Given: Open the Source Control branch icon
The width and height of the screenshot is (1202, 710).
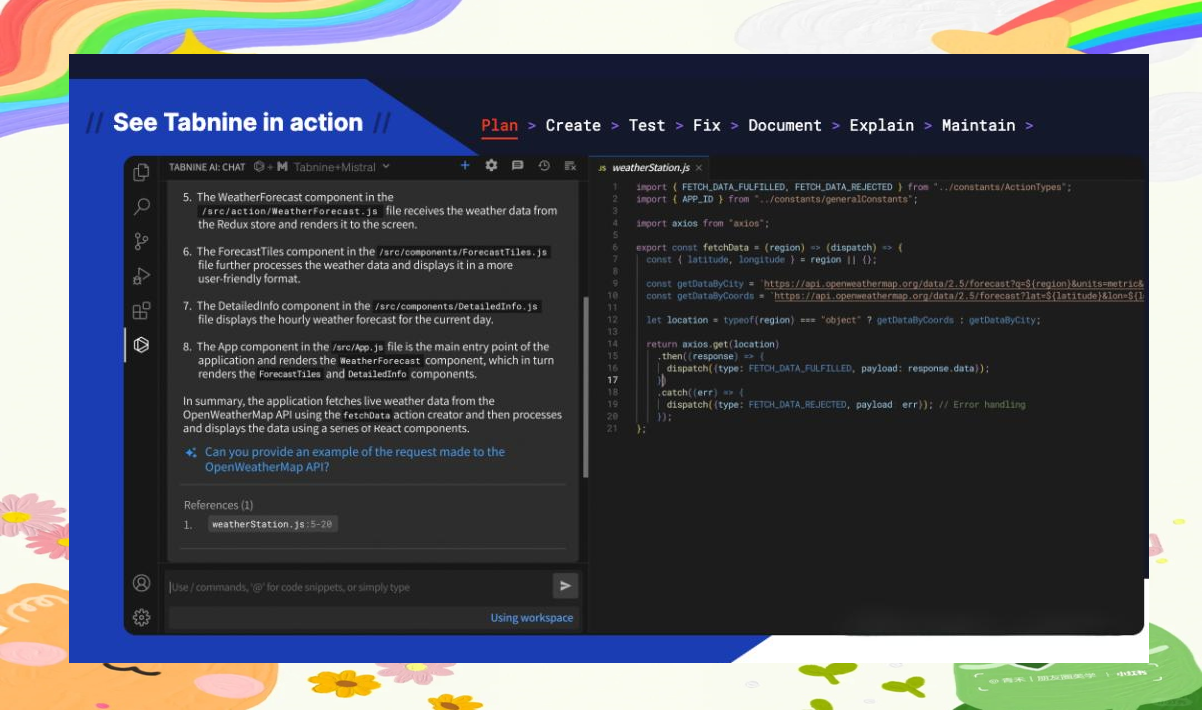Looking at the screenshot, I should click(x=141, y=241).
